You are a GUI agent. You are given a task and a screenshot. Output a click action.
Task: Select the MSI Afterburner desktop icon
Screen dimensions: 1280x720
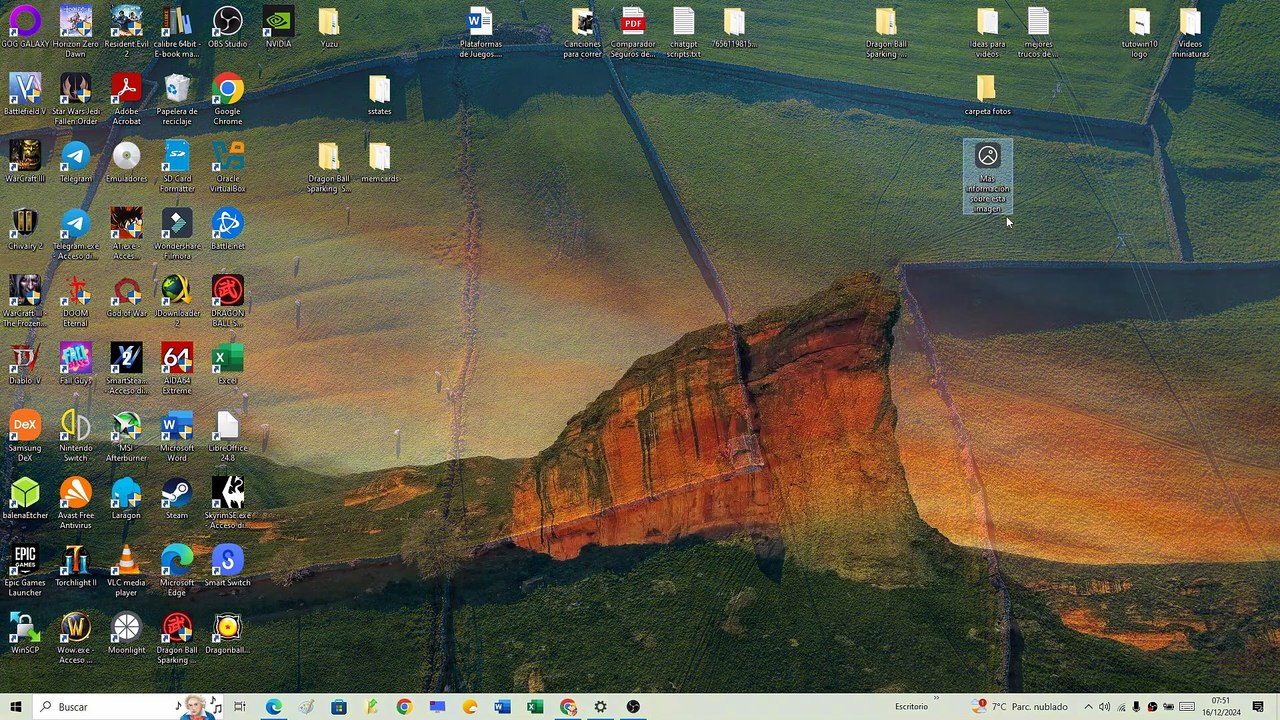pos(126,436)
